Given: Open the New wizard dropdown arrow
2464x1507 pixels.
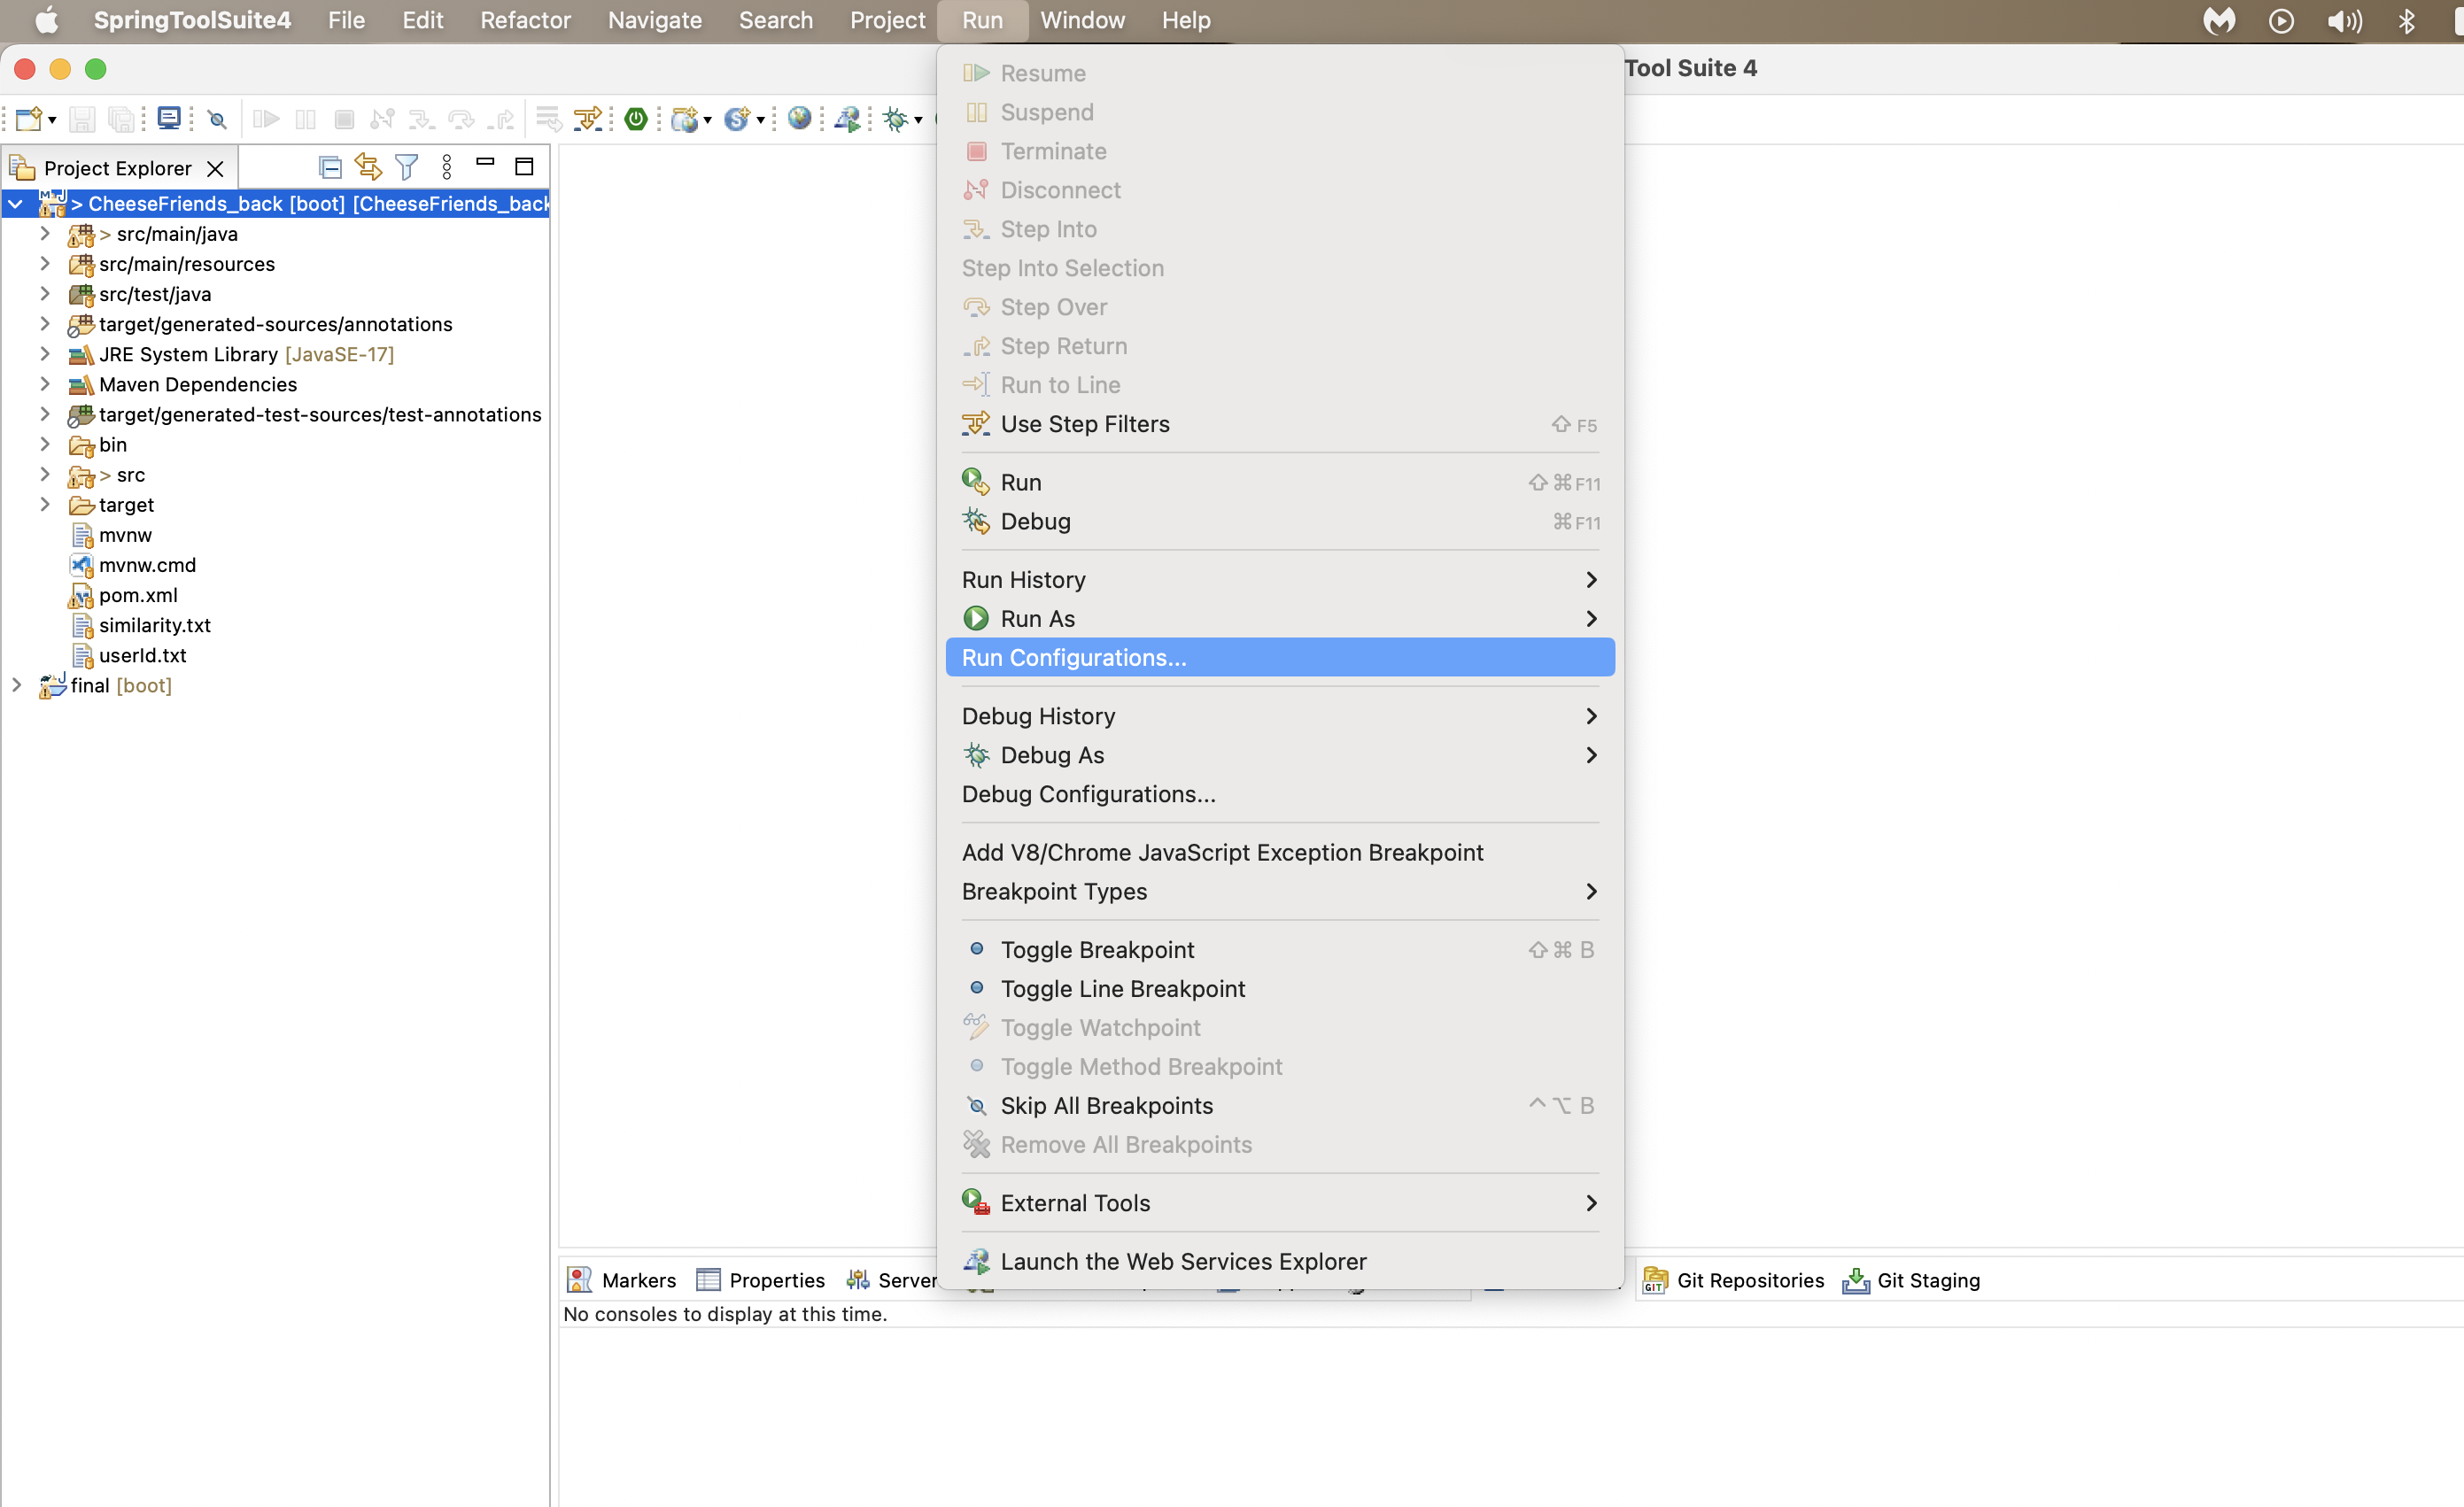Looking at the screenshot, I should coord(52,120).
